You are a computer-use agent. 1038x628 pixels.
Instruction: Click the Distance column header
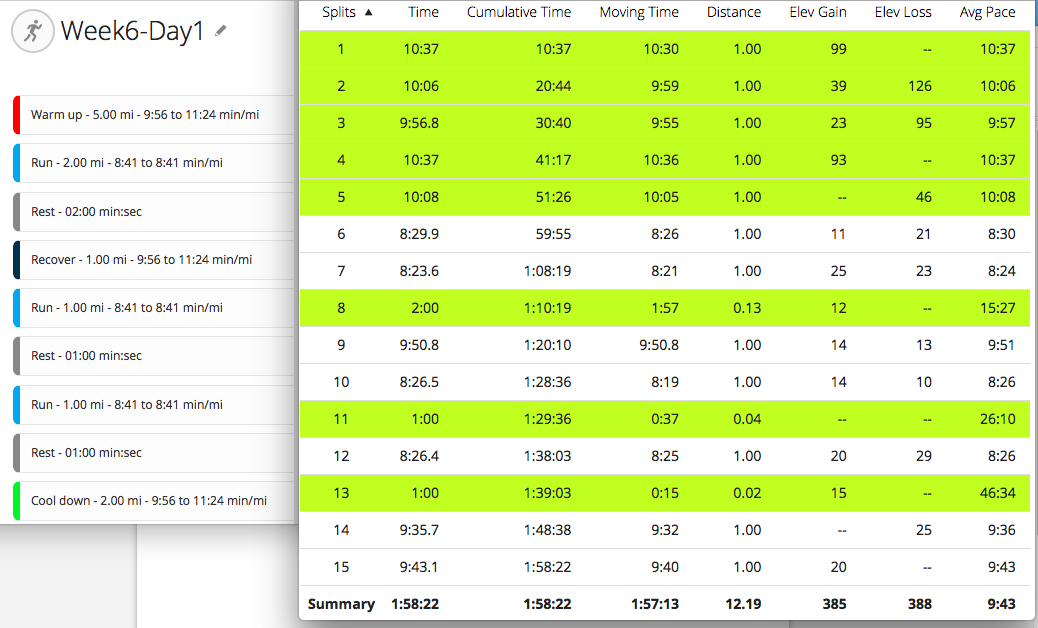pos(733,13)
